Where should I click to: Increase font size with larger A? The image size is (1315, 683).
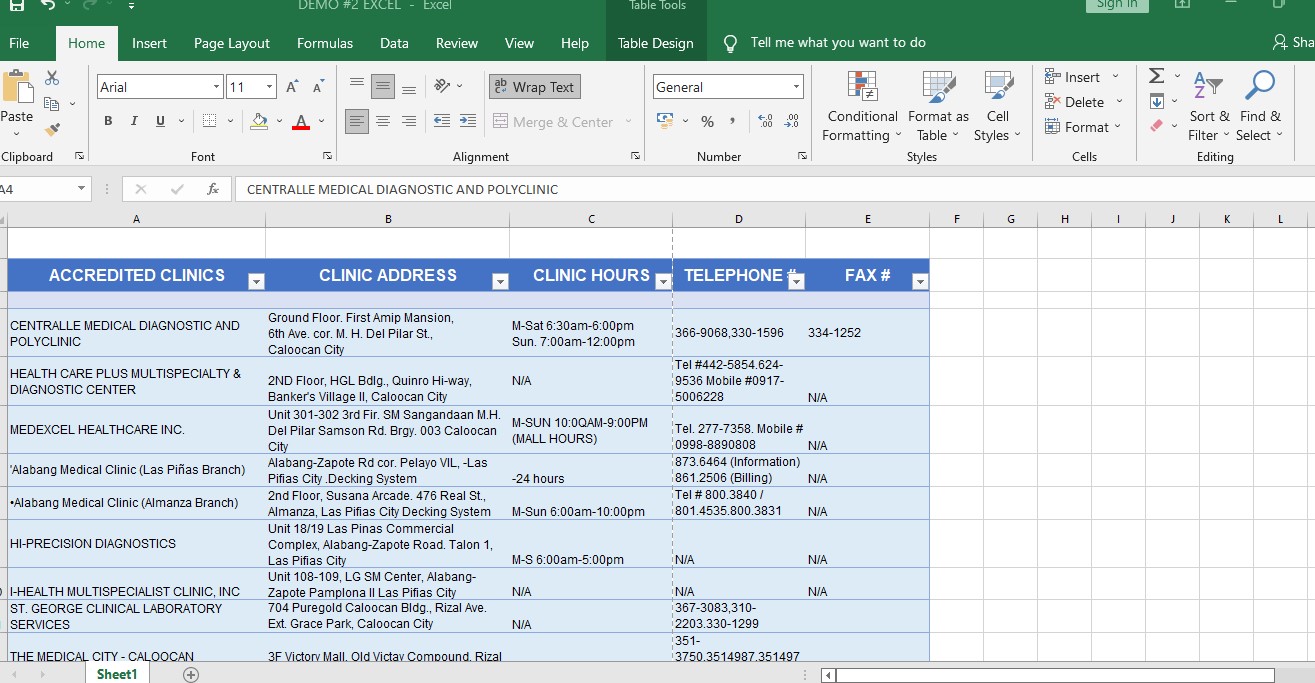pos(292,87)
